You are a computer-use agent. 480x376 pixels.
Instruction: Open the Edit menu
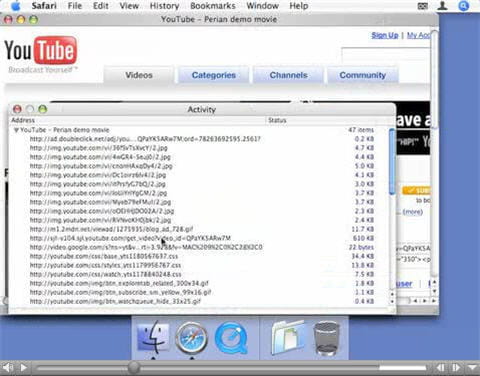[100, 6]
